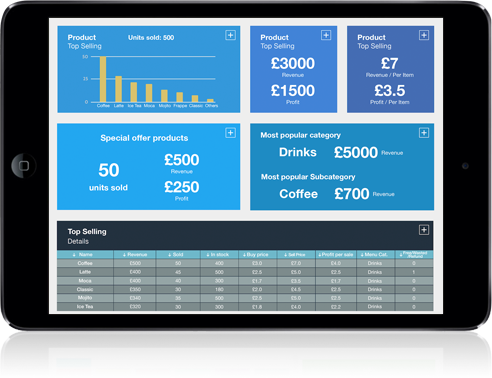
Task: Expand the Top Selling Details table
Action: tap(424, 230)
